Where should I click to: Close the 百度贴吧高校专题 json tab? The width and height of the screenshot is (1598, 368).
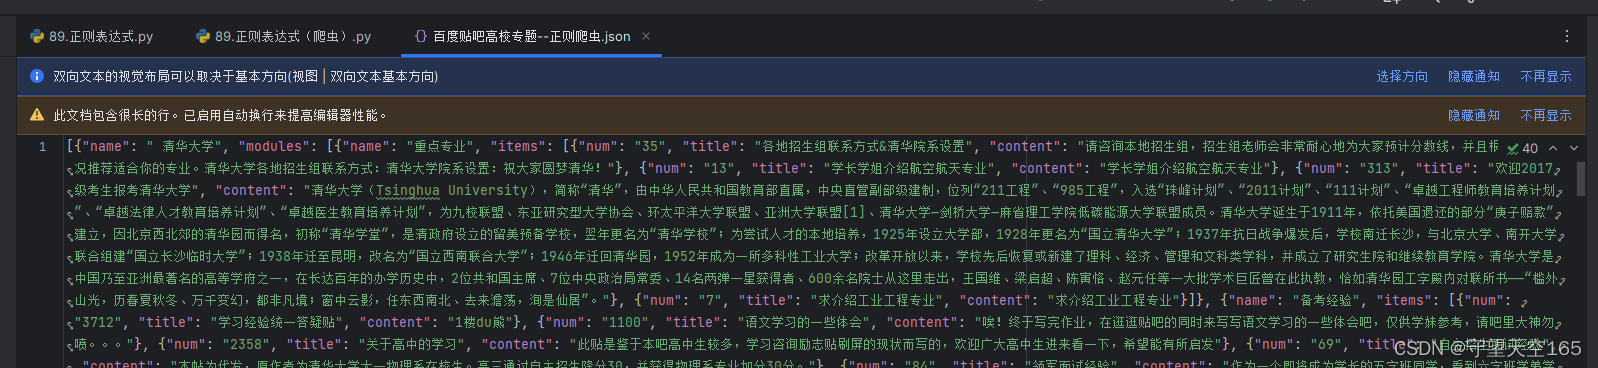pyautogui.click(x=646, y=36)
